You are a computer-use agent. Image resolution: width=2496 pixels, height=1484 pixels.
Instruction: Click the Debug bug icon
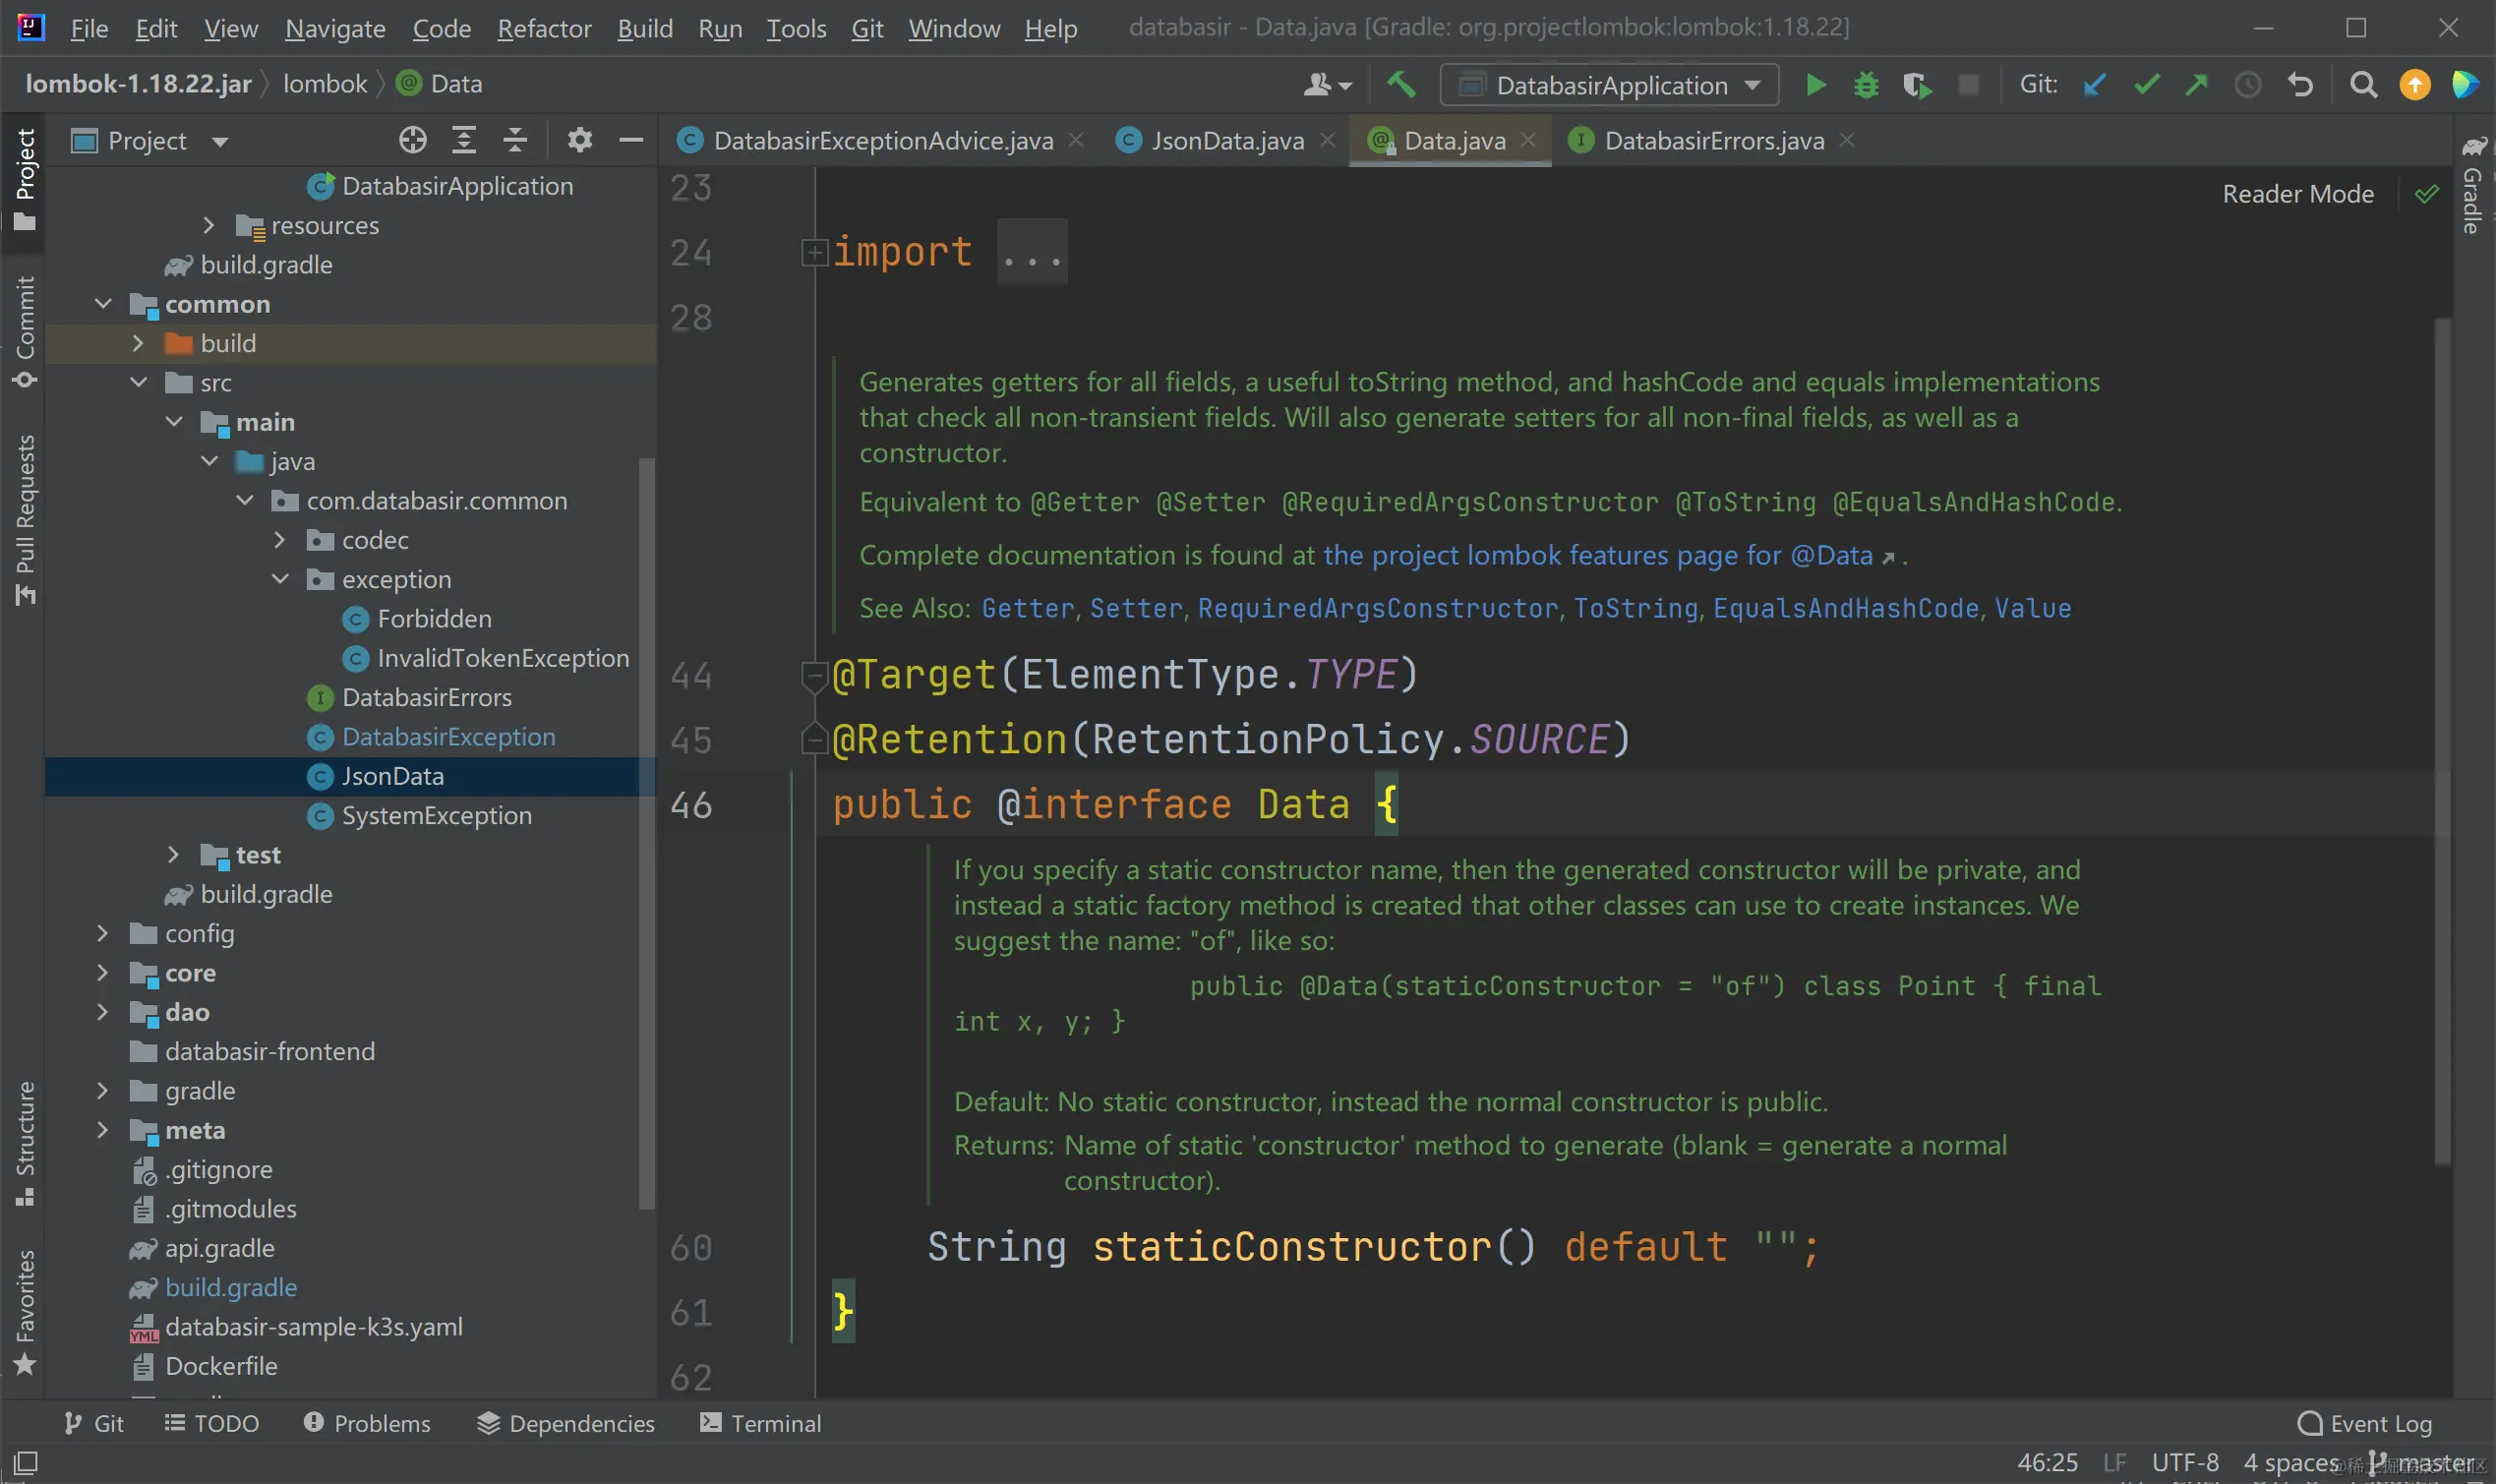(1865, 85)
